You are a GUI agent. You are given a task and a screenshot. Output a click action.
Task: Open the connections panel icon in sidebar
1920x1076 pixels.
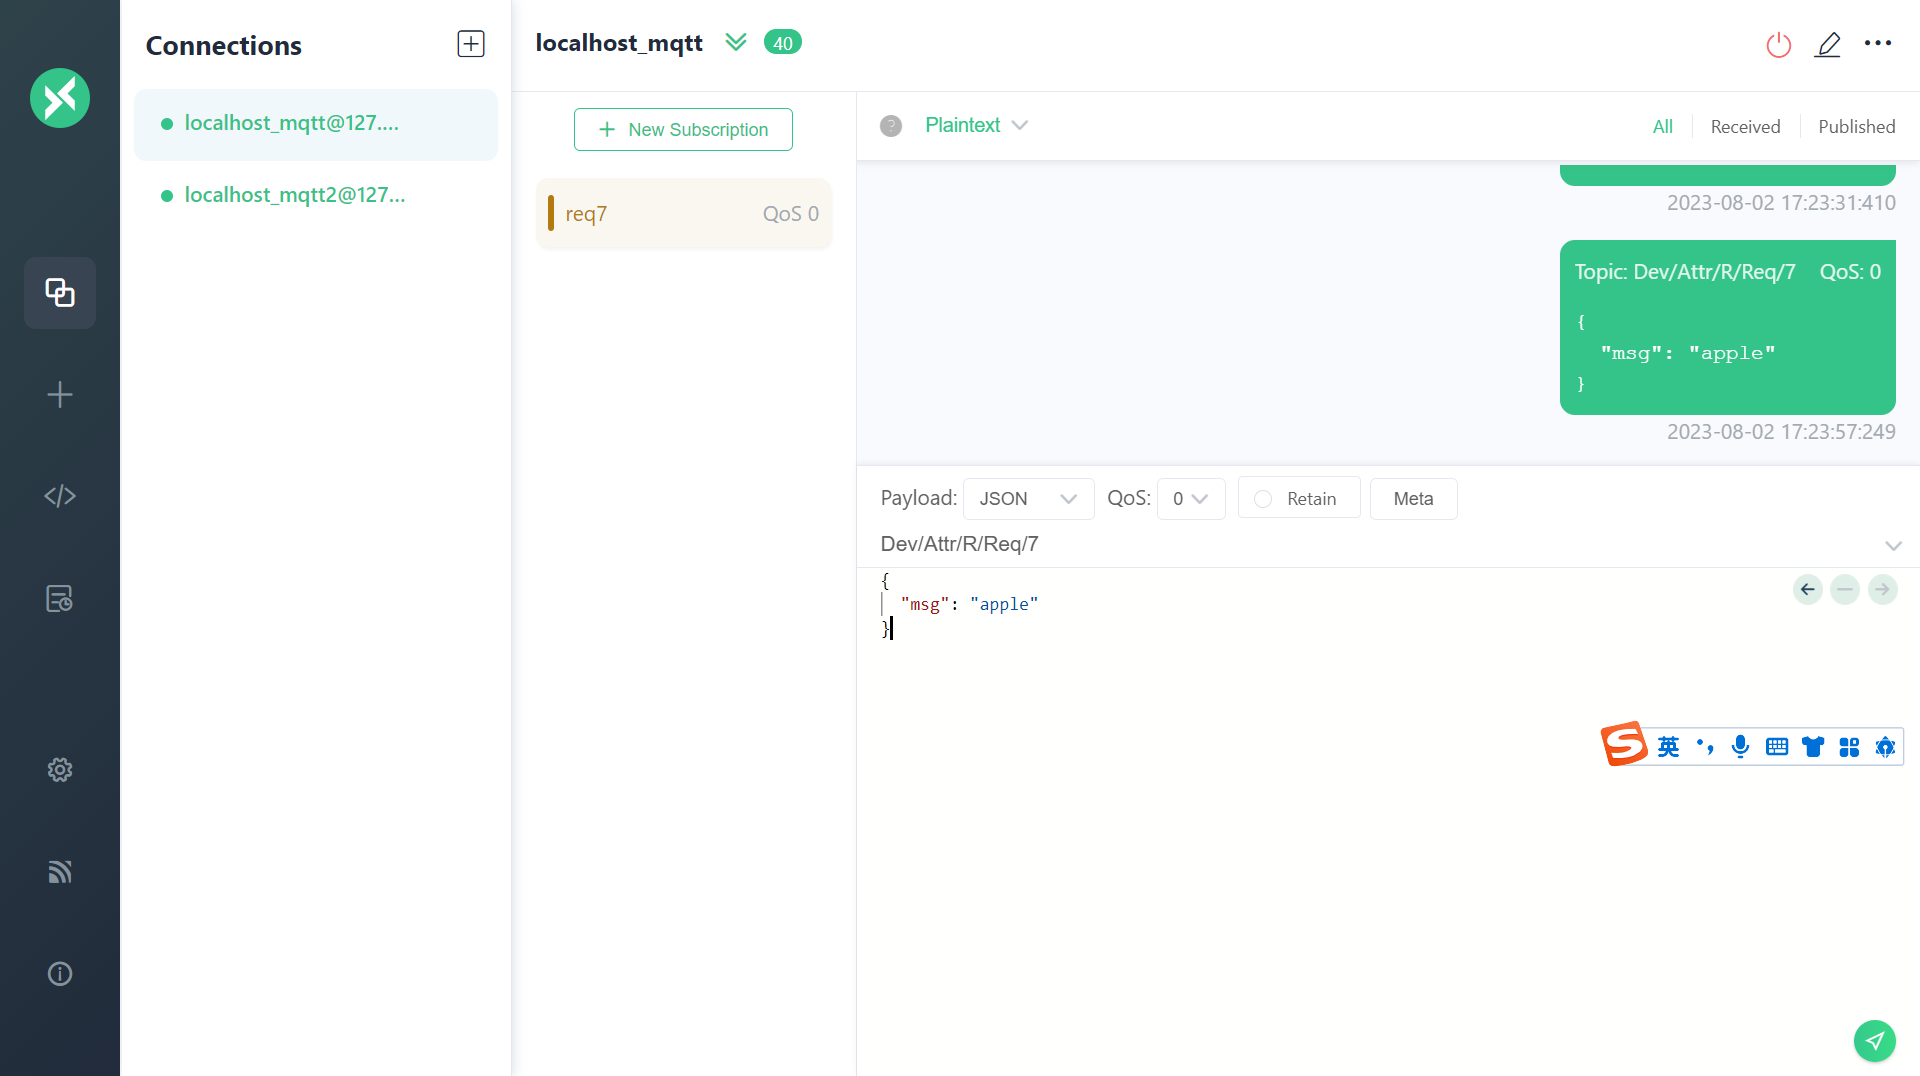(x=59, y=292)
